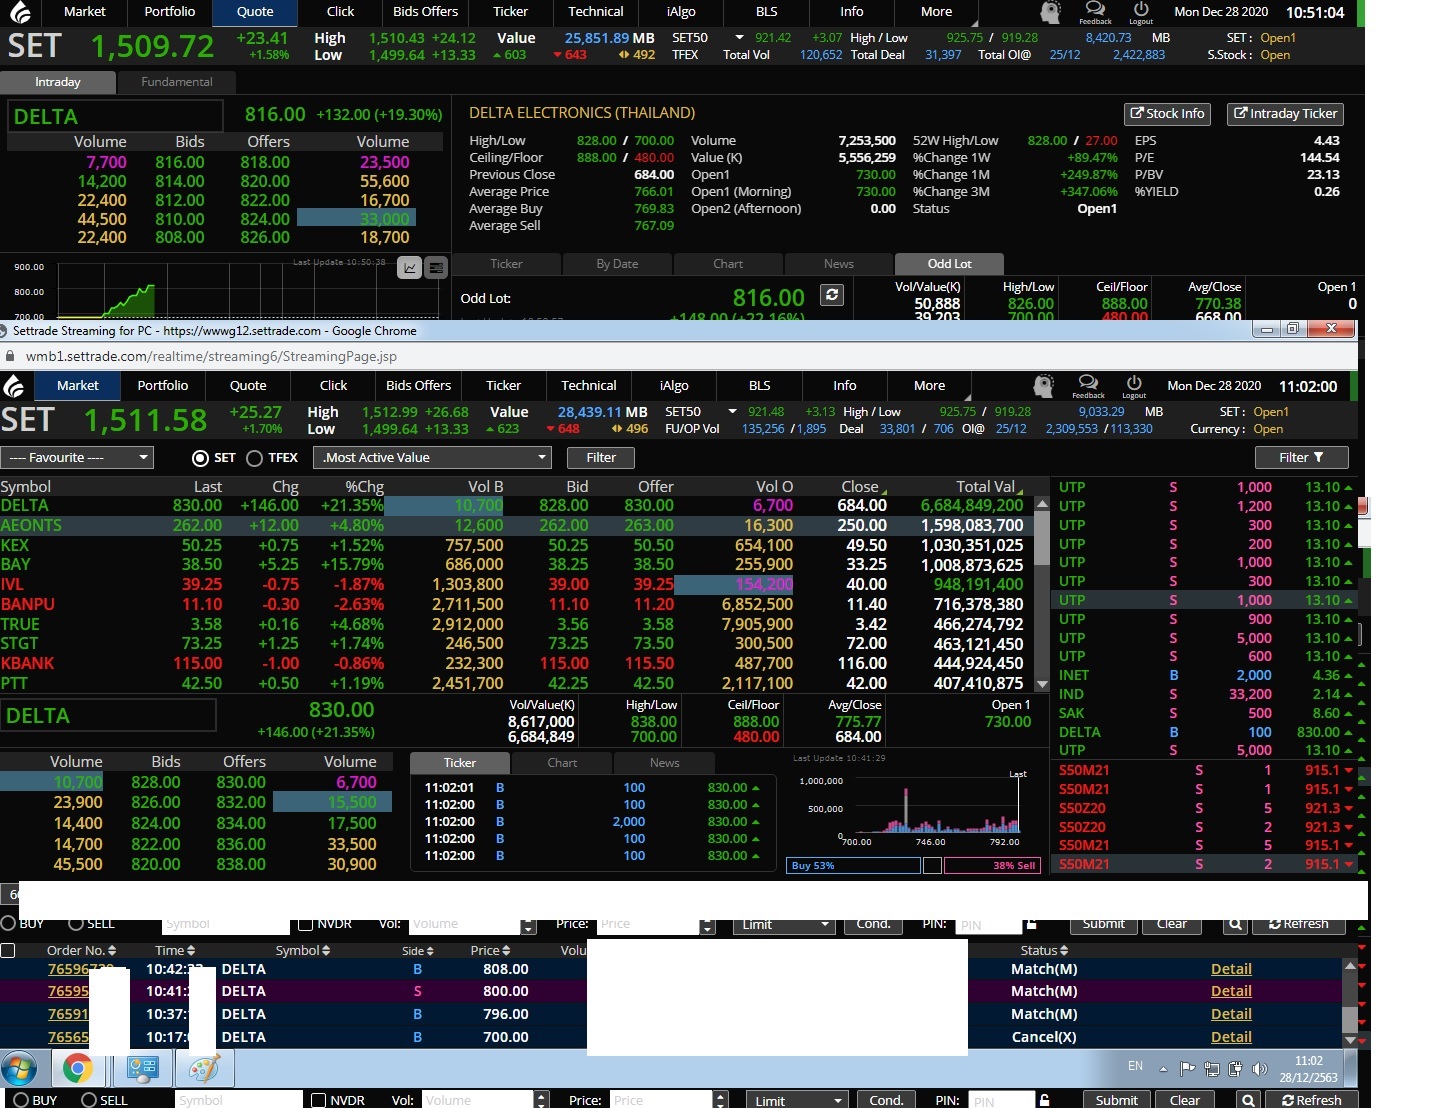Screen dimensions: 1442x1108
Task: Open the Favourite dropdown
Action: 76,457
